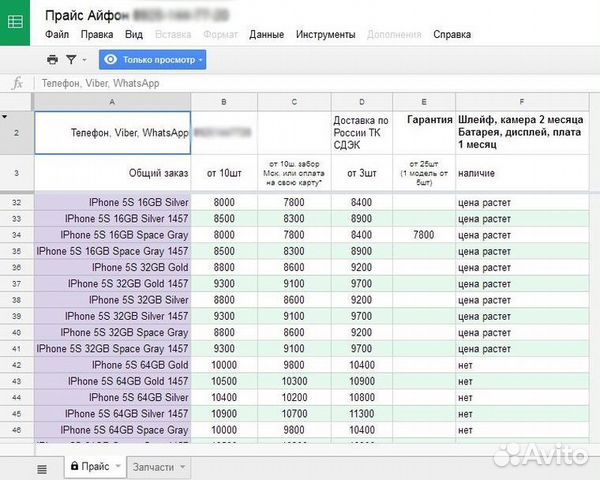
Task: Select row 2 header
Action: 16,133
